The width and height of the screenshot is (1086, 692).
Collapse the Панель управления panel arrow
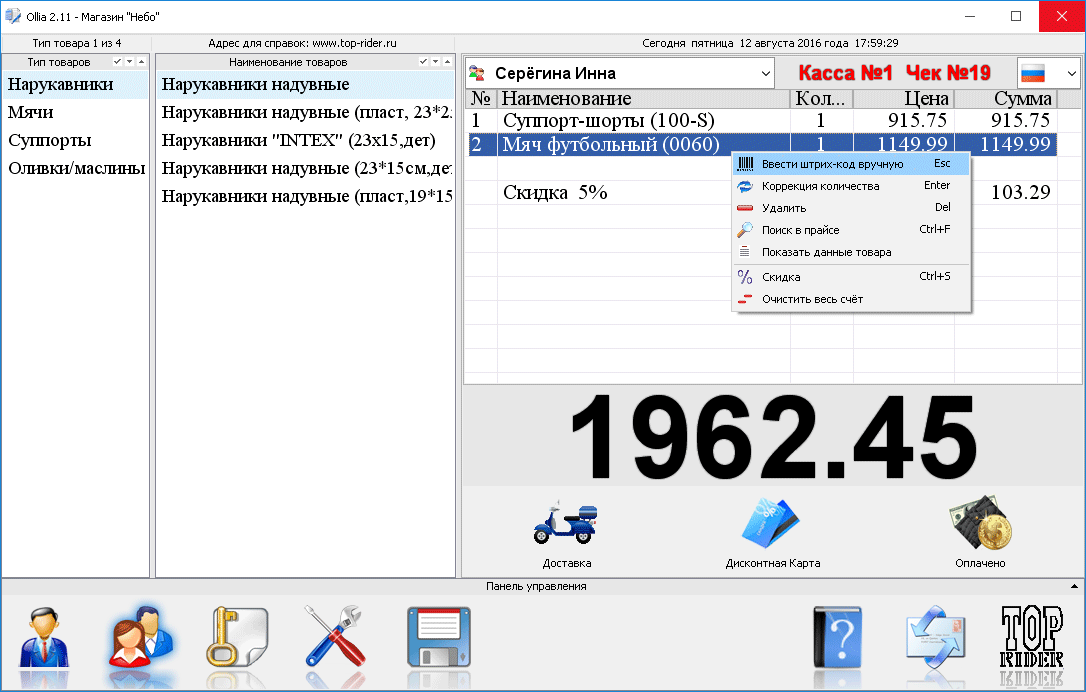(1074, 586)
